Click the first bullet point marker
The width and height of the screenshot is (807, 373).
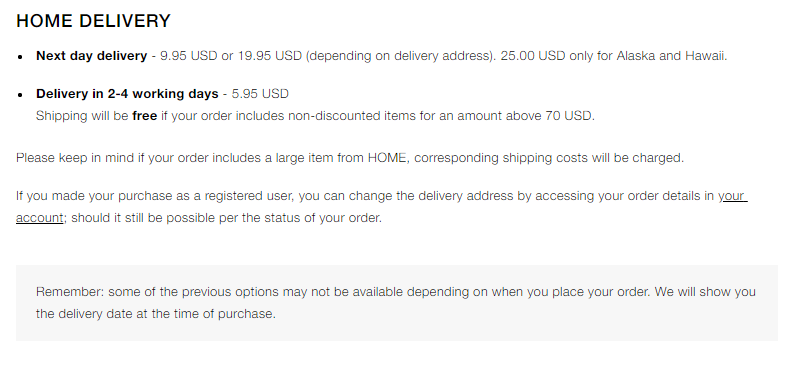pos(20,57)
